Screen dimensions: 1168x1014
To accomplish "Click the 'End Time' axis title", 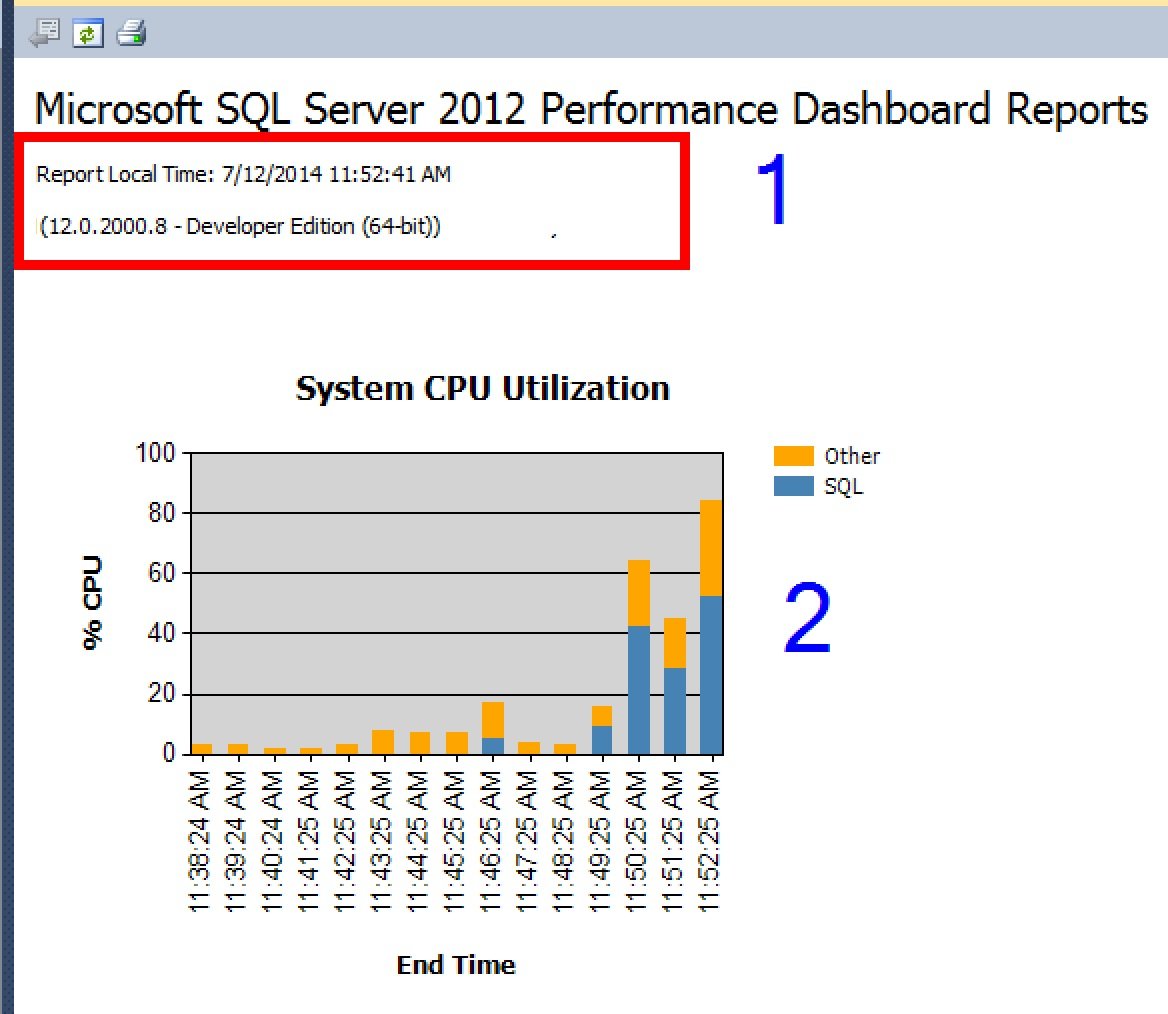I will point(456,965).
